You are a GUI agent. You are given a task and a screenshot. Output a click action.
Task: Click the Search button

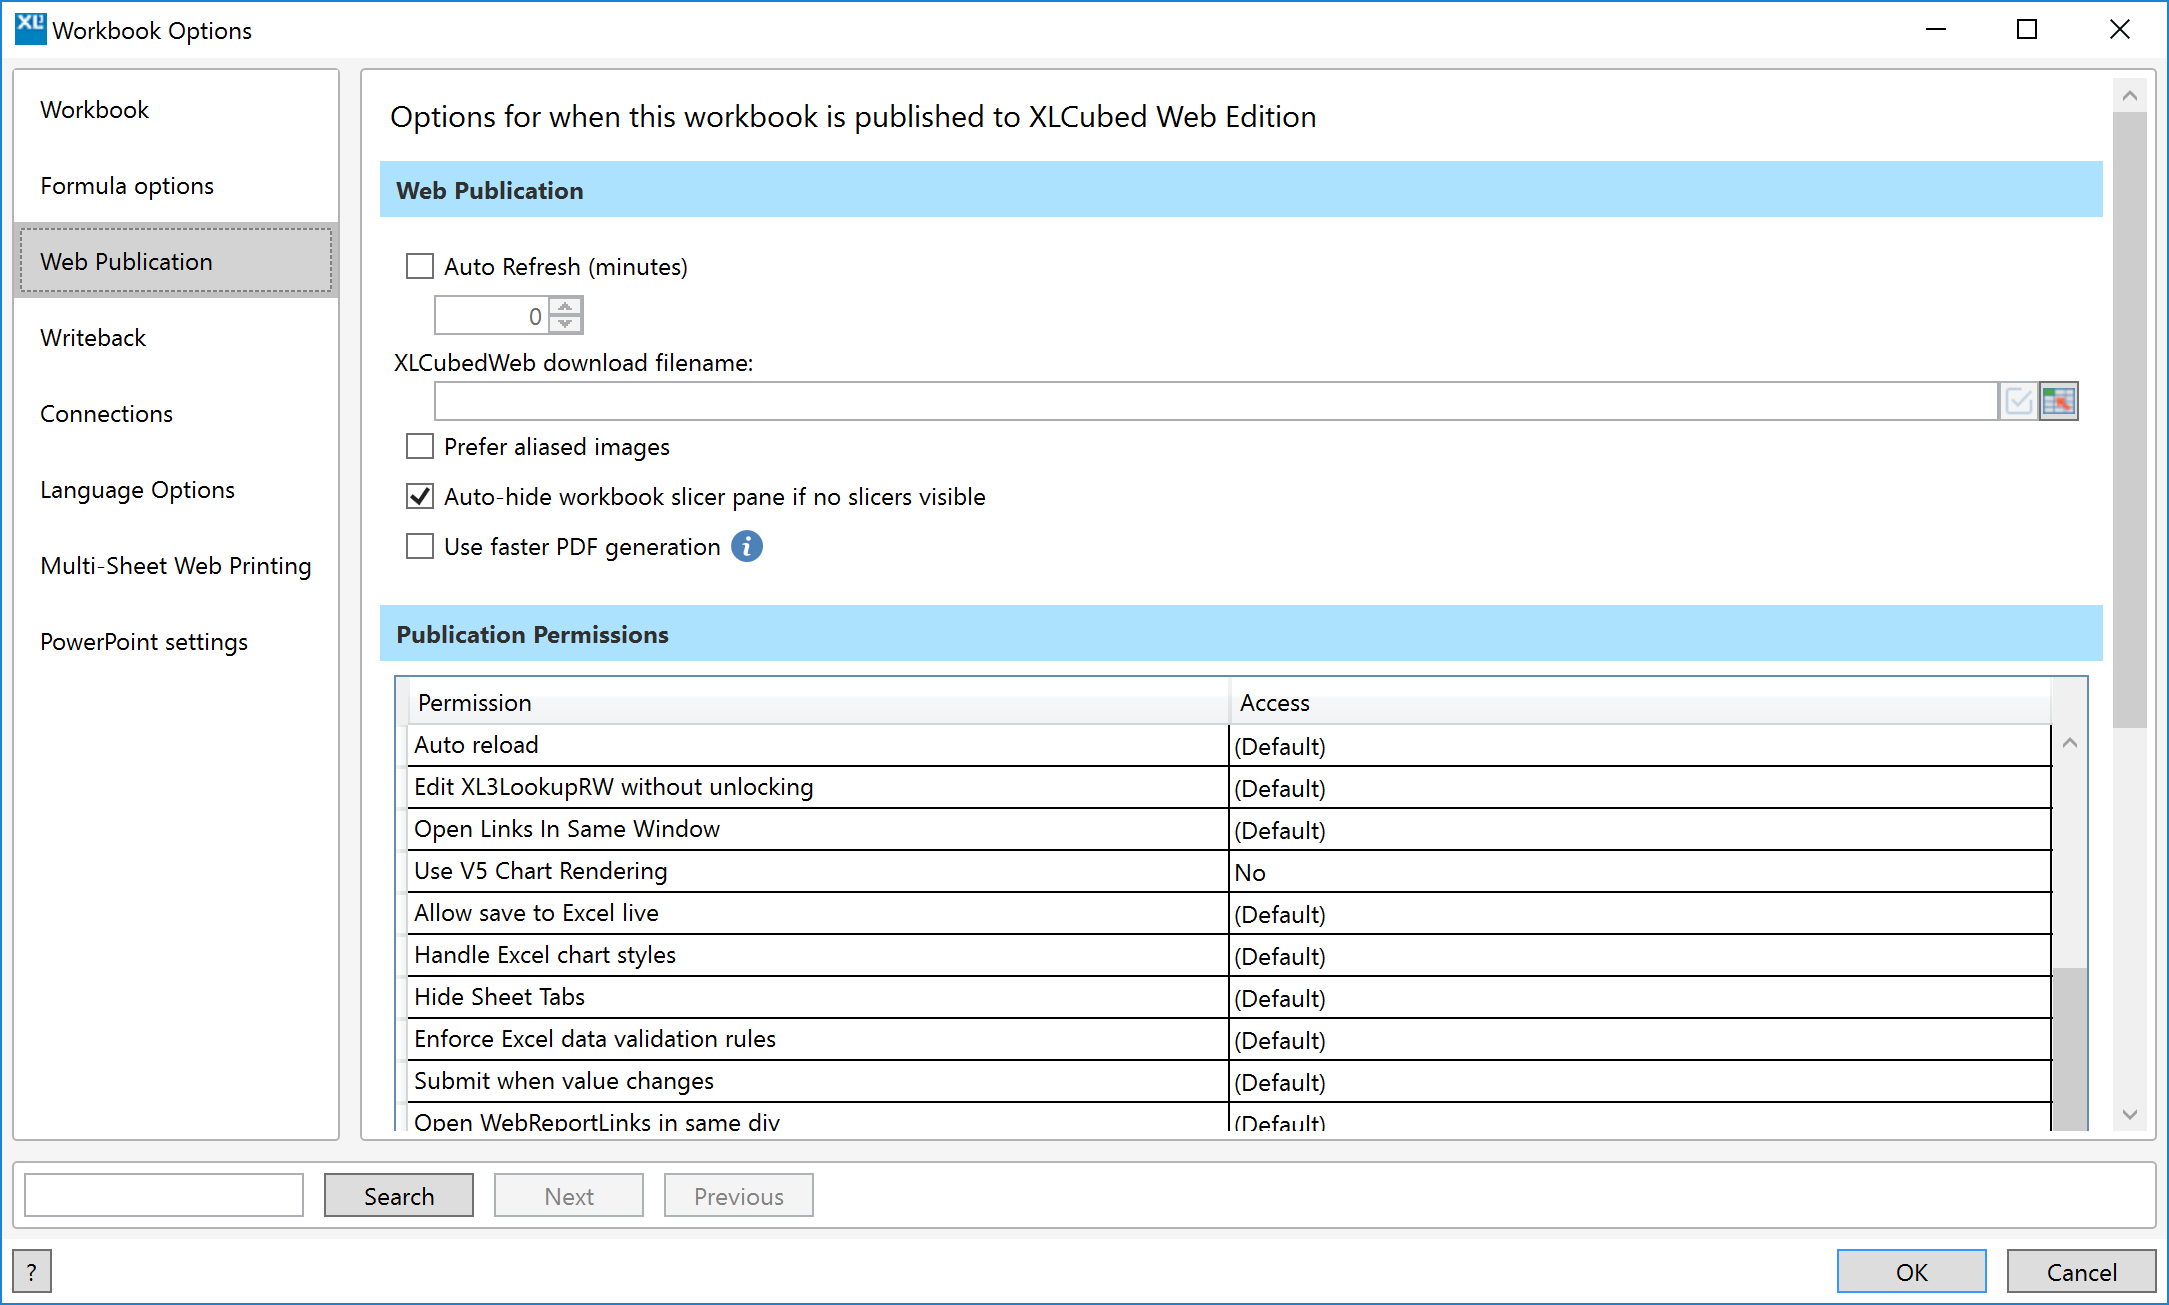(399, 1196)
